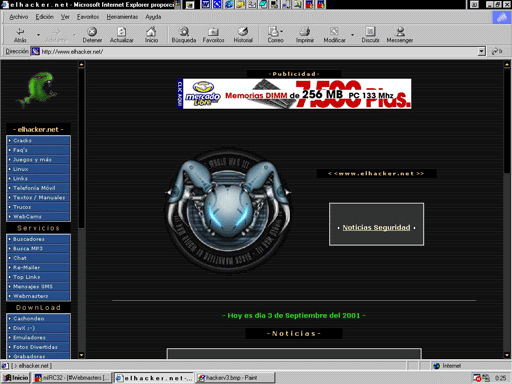Switch to mIRC32 taskbar window

(x=72, y=378)
